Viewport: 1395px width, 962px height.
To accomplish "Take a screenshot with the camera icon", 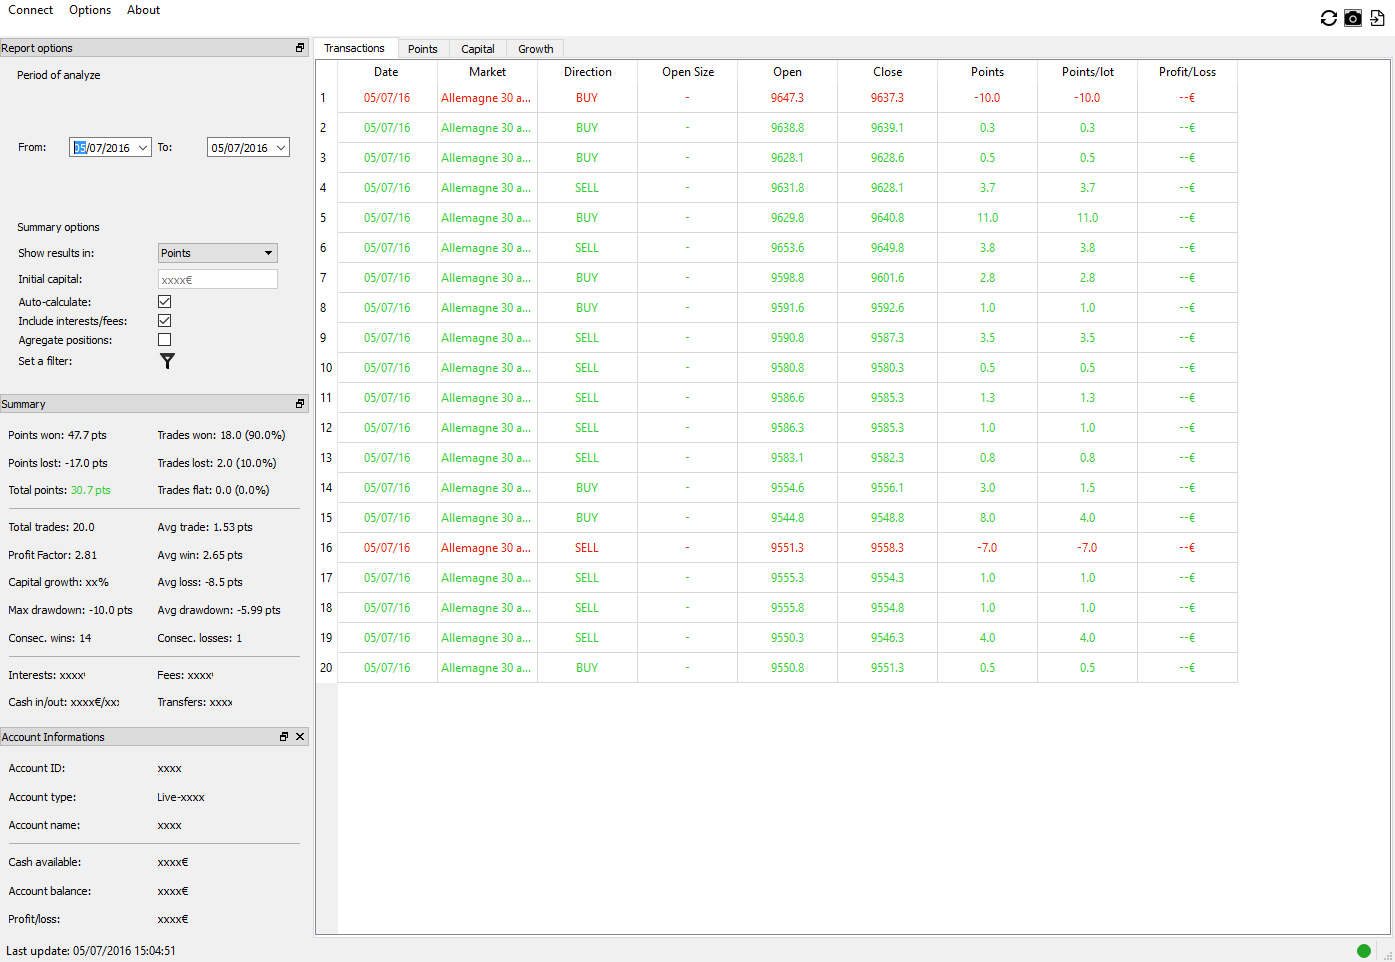I will (x=1352, y=18).
